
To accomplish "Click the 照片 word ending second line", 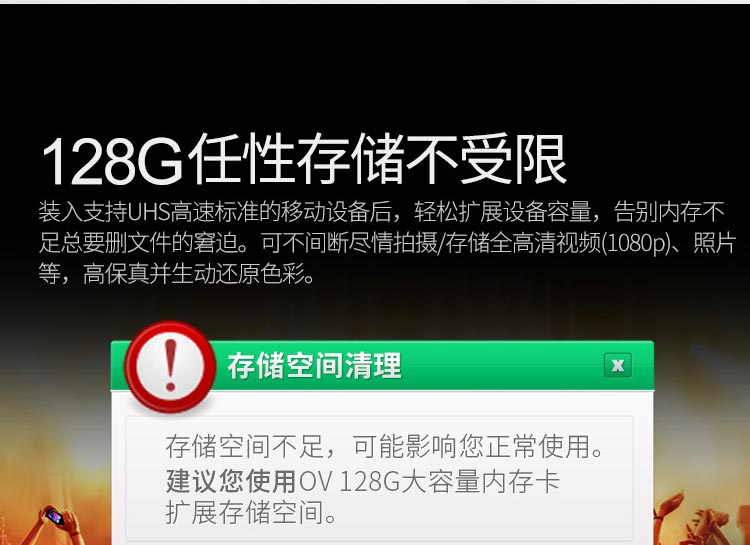I will pyautogui.click(x=714, y=244).
